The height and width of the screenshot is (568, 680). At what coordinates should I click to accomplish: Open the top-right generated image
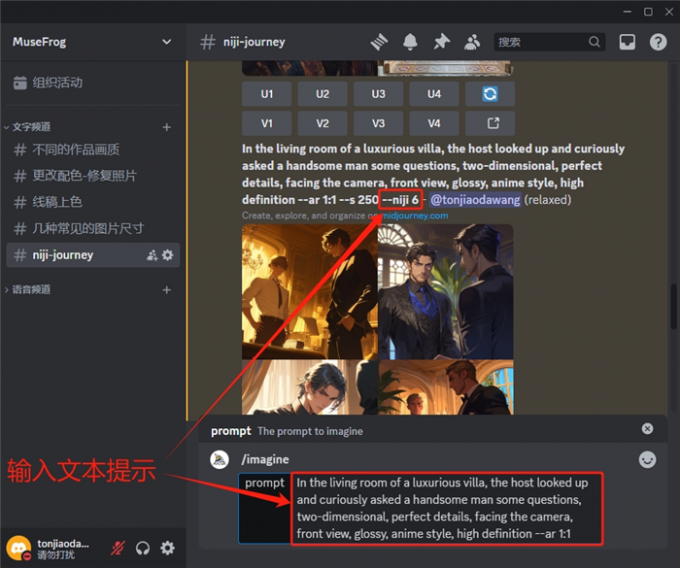click(x=446, y=292)
